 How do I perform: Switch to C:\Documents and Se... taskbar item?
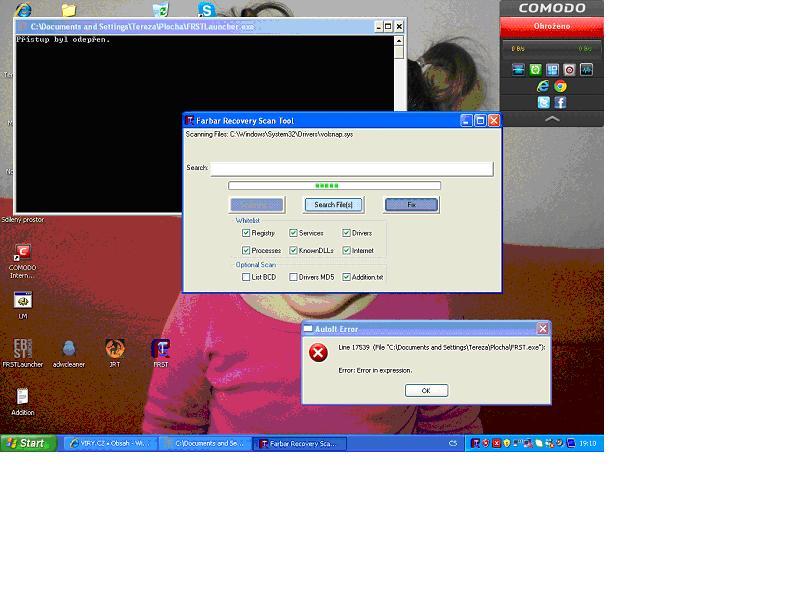pos(206,443)
